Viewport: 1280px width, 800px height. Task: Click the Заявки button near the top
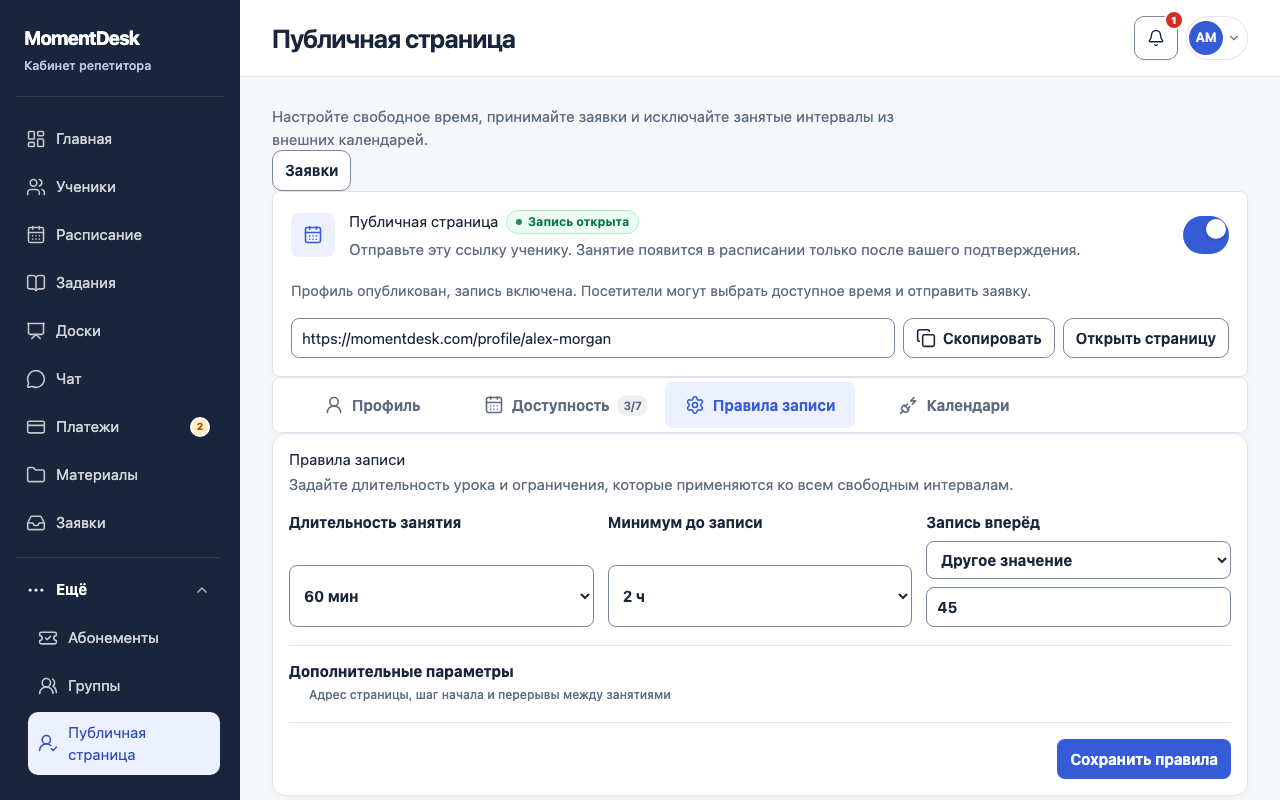click(x=311, y=170)
